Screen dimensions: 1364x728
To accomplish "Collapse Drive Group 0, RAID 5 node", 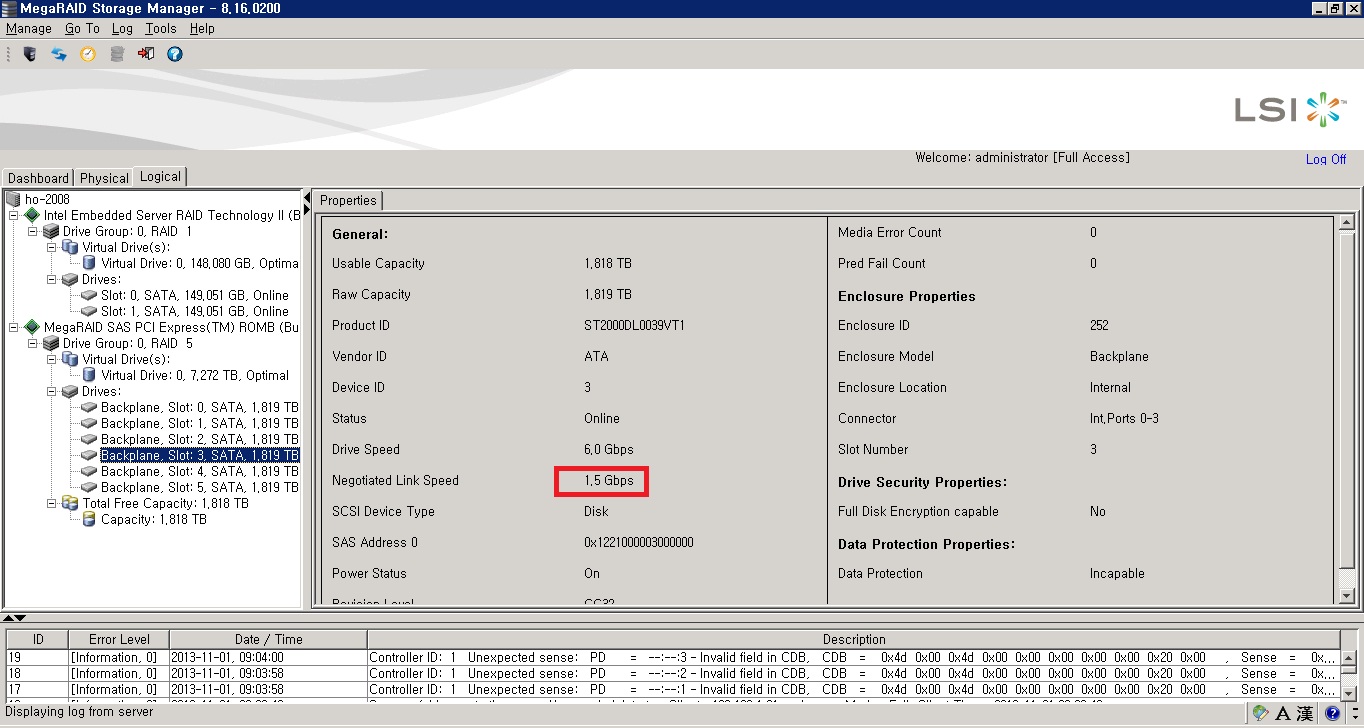I will coord(33,343).
